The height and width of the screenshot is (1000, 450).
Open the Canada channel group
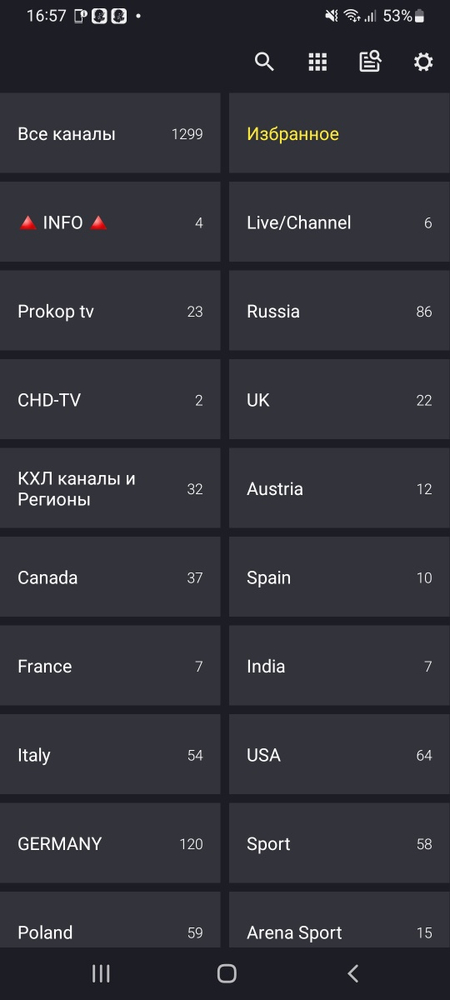(110, 577)
